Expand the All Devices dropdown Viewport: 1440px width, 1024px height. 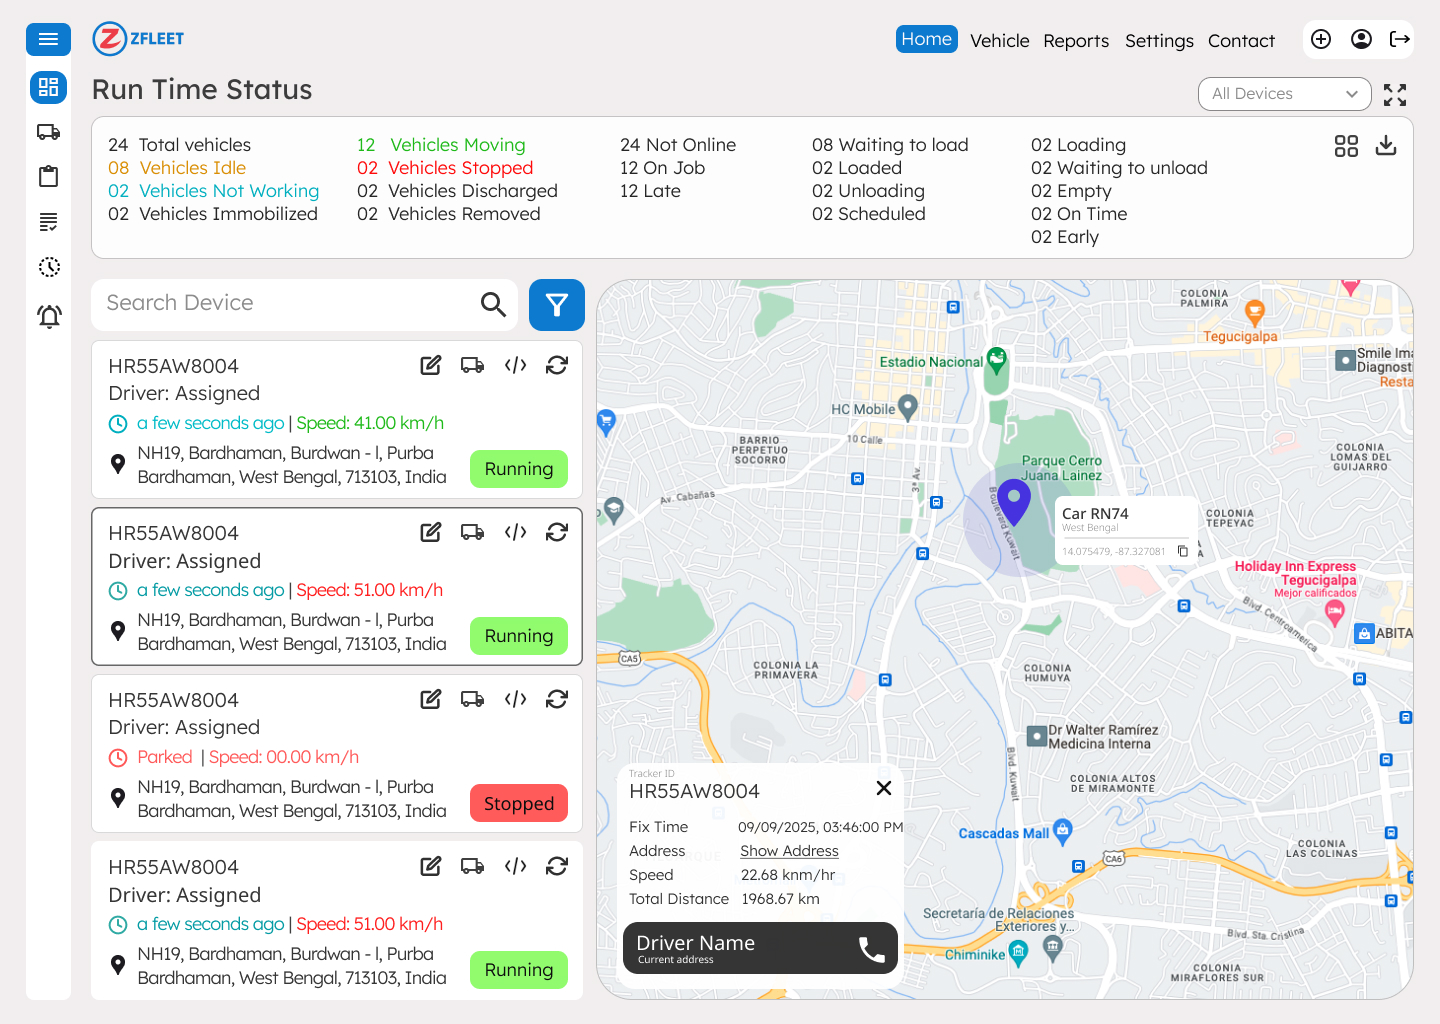[x=1284, y=94]
